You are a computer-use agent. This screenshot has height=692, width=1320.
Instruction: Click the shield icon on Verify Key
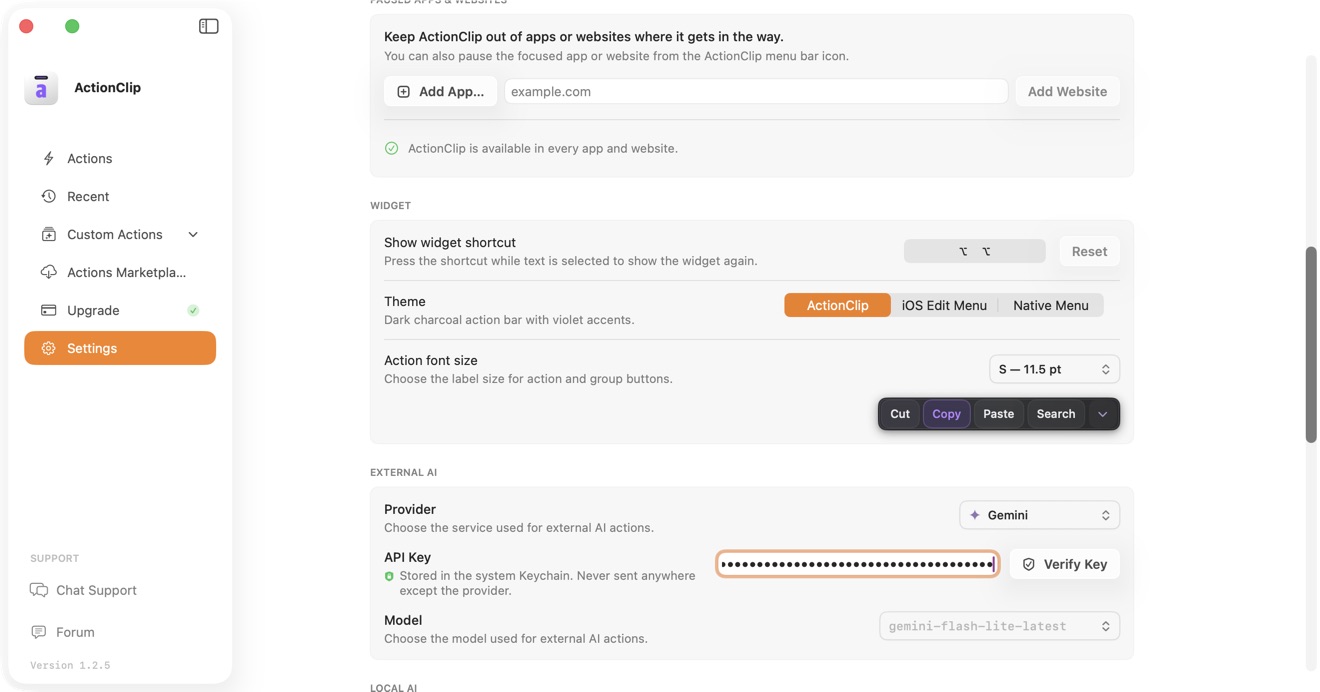(1028, 564)
